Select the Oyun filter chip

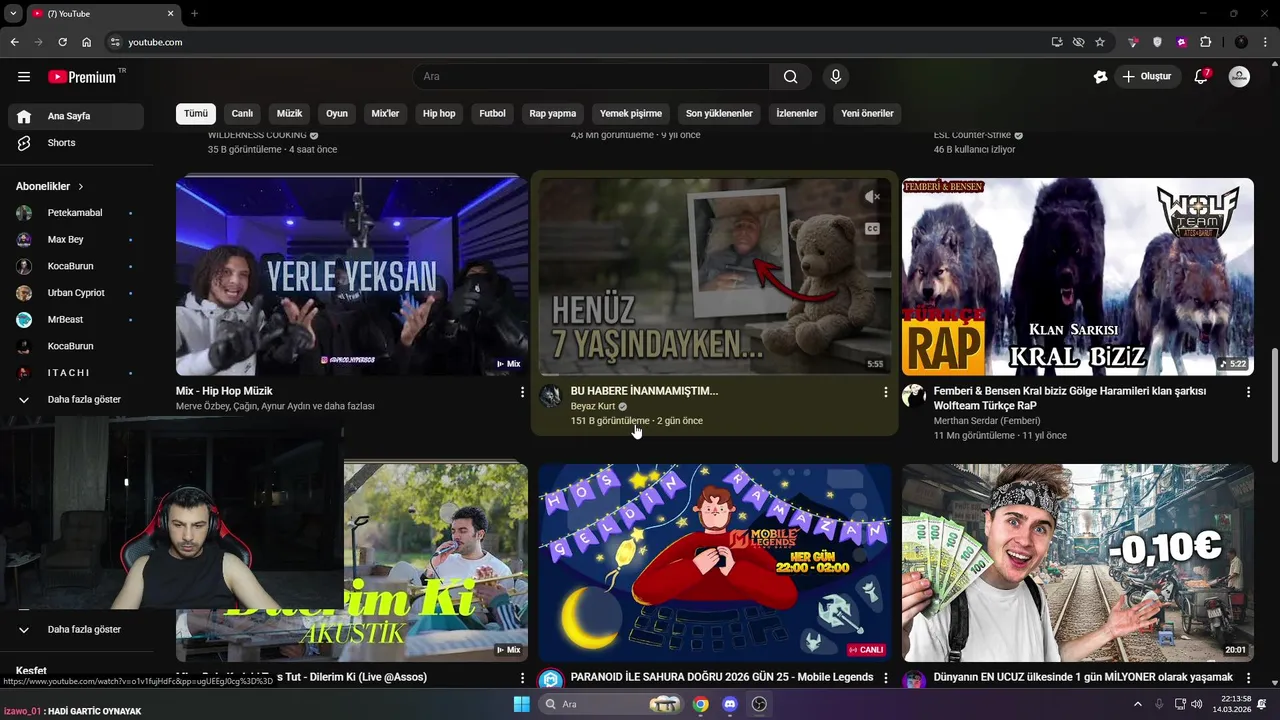click(x=337, y=113)
